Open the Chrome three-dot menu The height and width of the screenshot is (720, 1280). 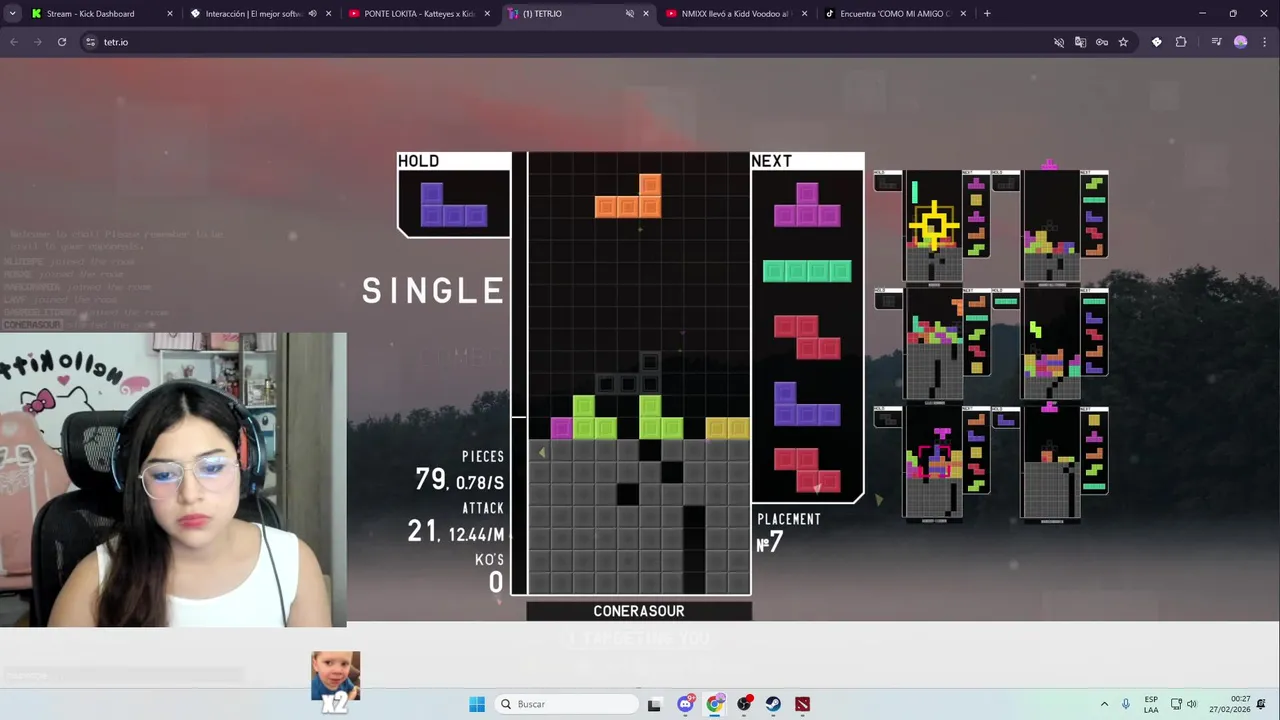pos(1262,42)
